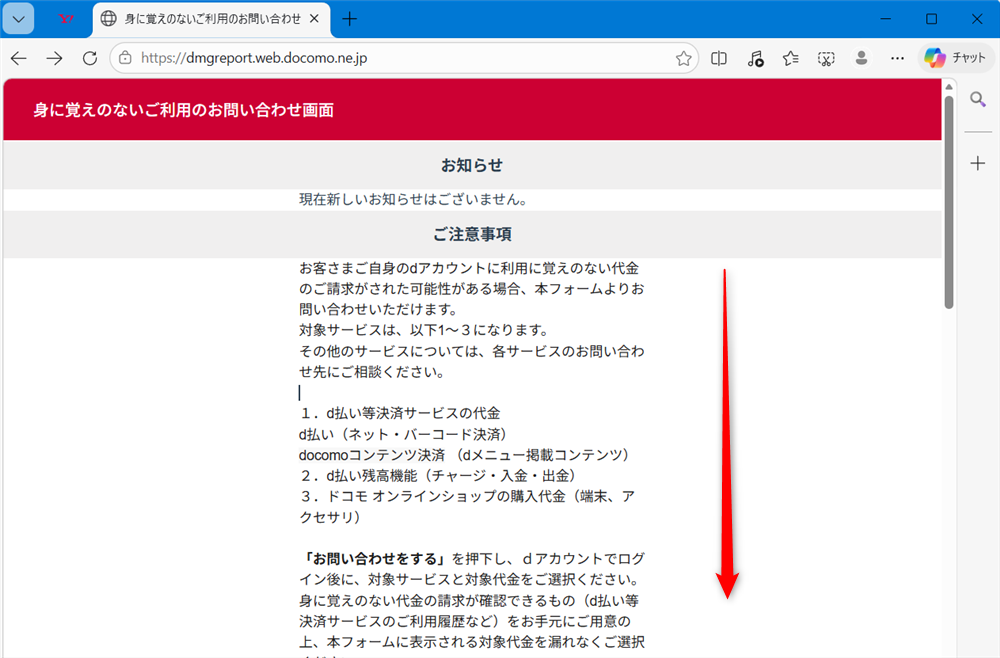The image size is (1000, 658).
Task: Expand the sidebar customize panel with plus
Action: 978,163
